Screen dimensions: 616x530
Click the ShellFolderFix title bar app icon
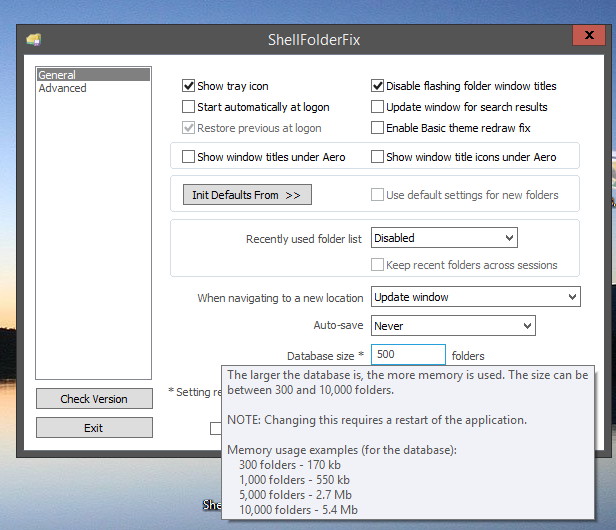tap(34, 40)
